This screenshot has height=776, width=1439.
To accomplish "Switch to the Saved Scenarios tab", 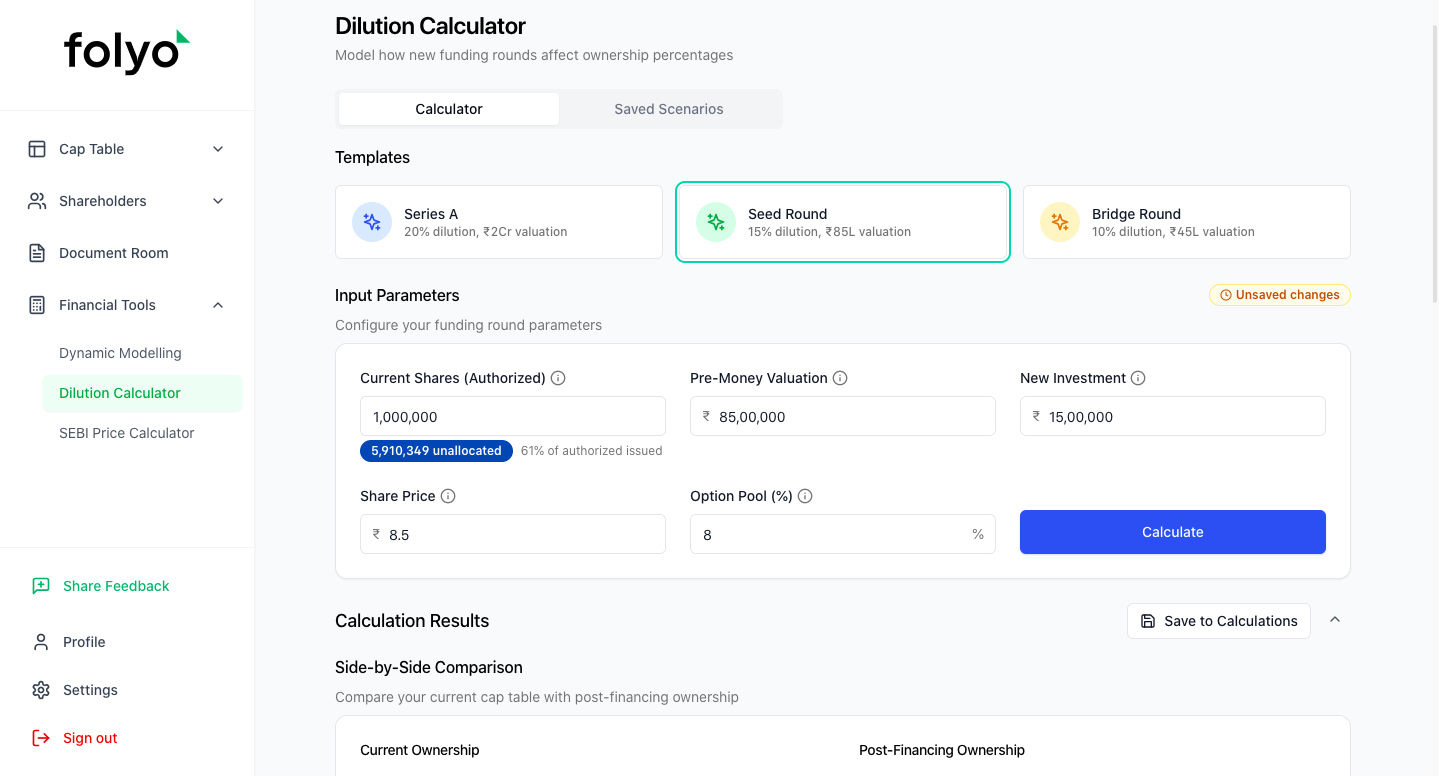I will click(669, 109).
